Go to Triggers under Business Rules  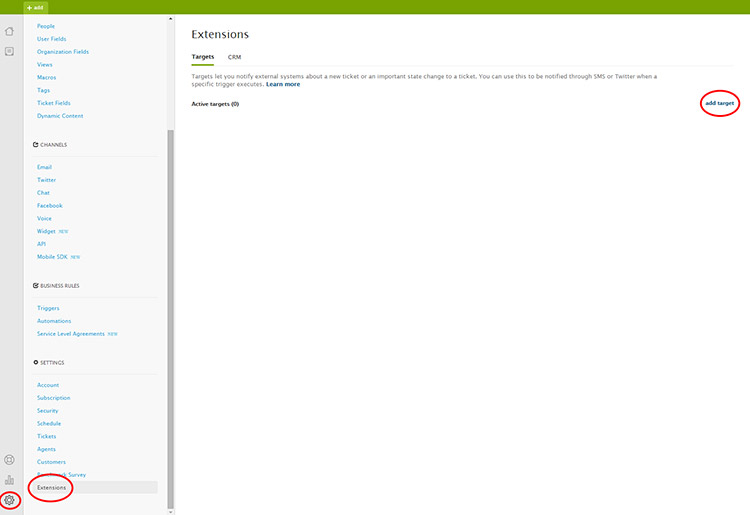point(48,308)
